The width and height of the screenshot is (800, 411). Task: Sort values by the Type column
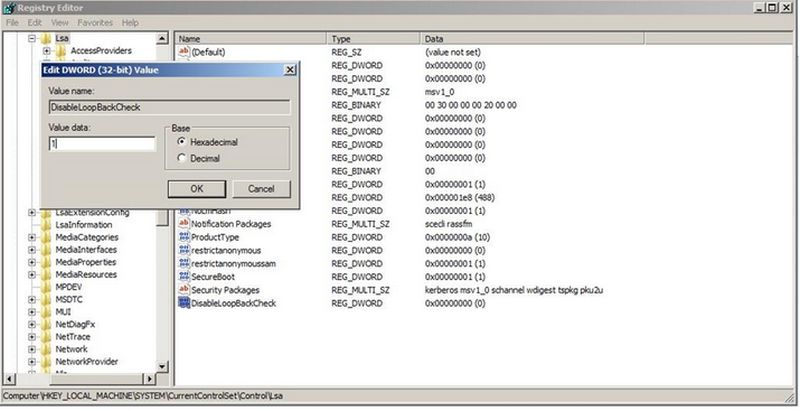(373, 39)
